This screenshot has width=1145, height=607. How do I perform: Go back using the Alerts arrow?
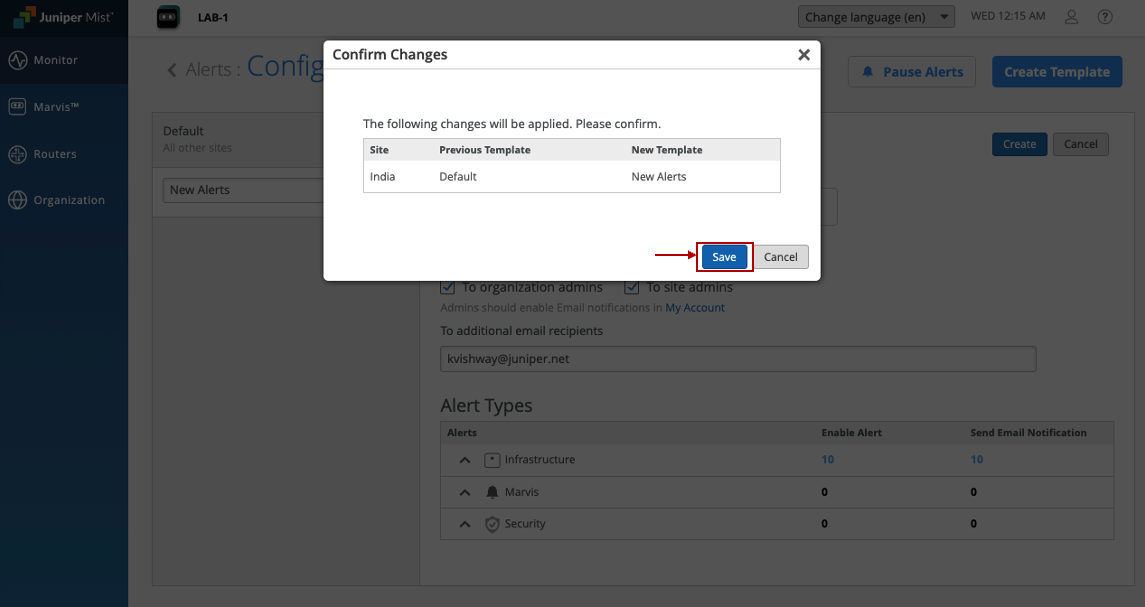[172, 70]
